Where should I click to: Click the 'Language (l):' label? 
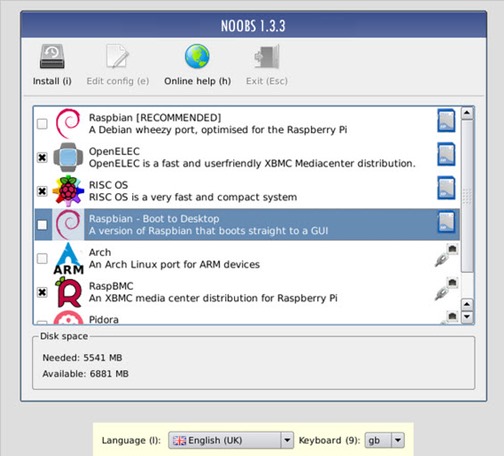[131, 441]
